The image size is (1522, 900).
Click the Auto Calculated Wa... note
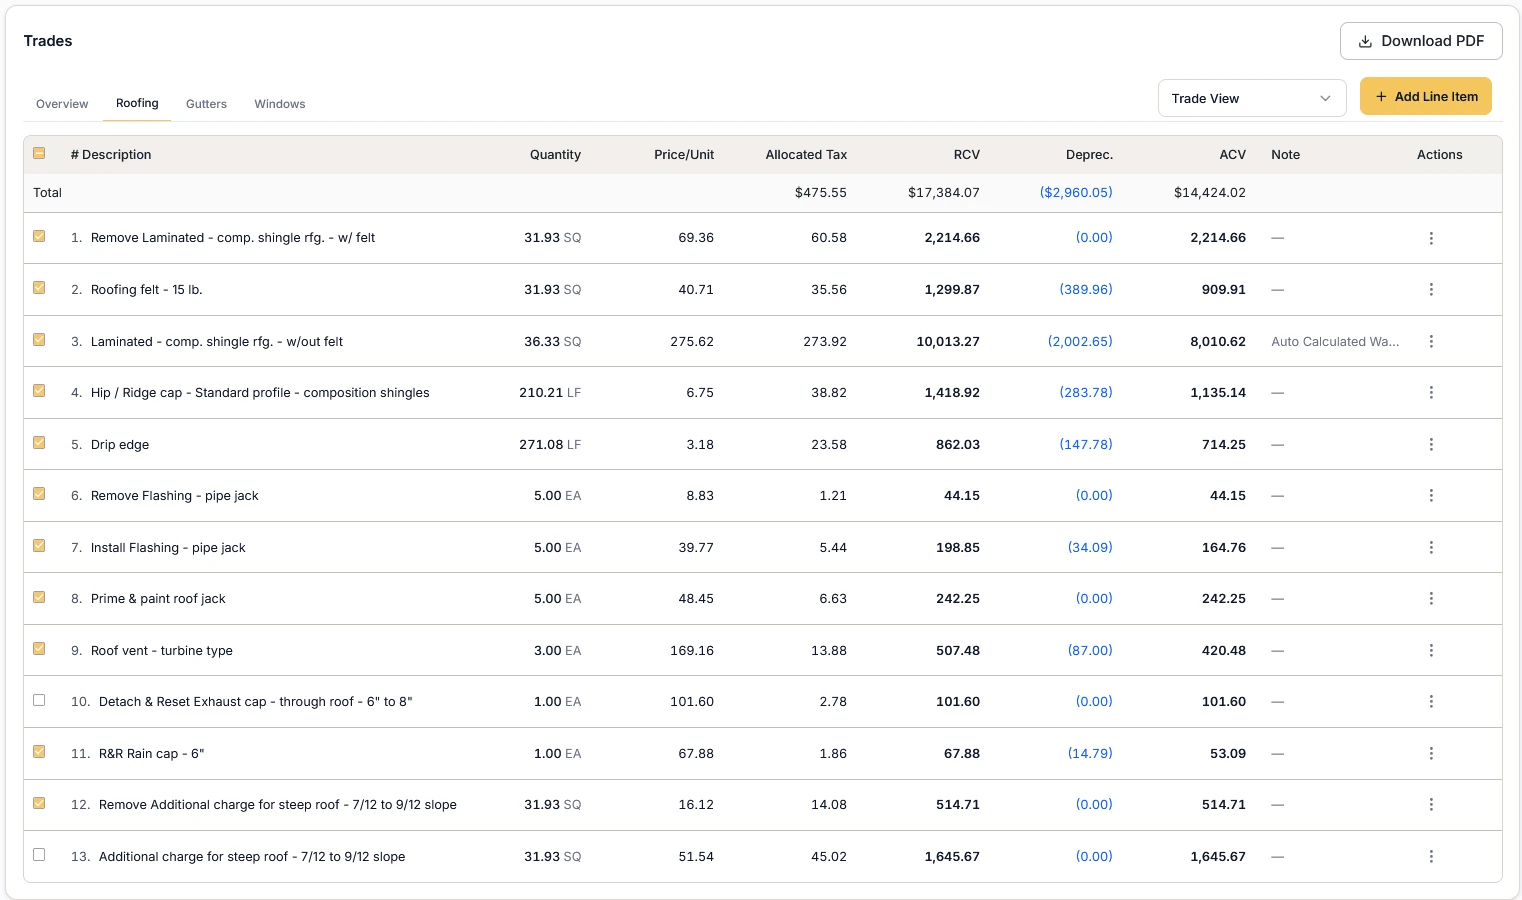1335,341
